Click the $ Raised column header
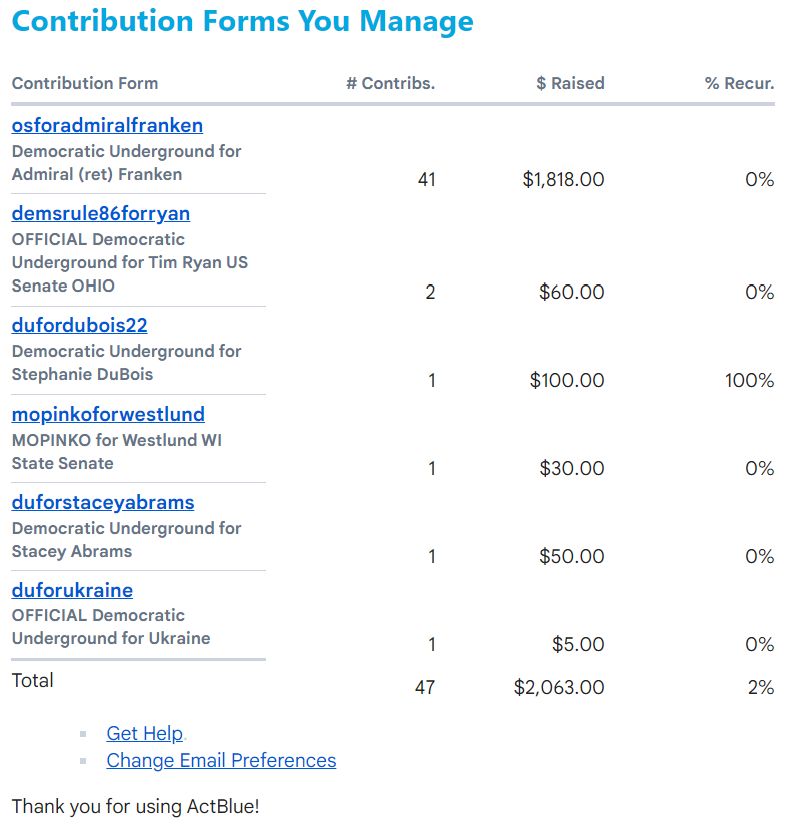 (x=570, y=84)
